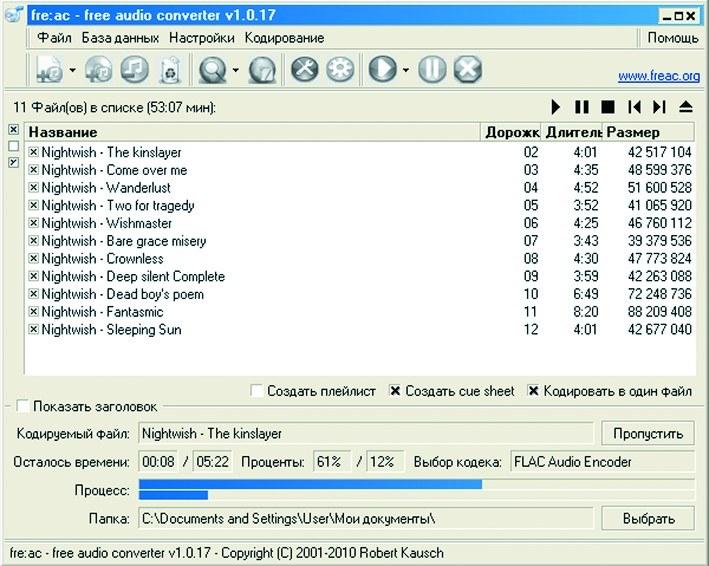709x566 pixels.
Task: Open the dropdown arrow beside Start encoding
Action: pos(405,70)
